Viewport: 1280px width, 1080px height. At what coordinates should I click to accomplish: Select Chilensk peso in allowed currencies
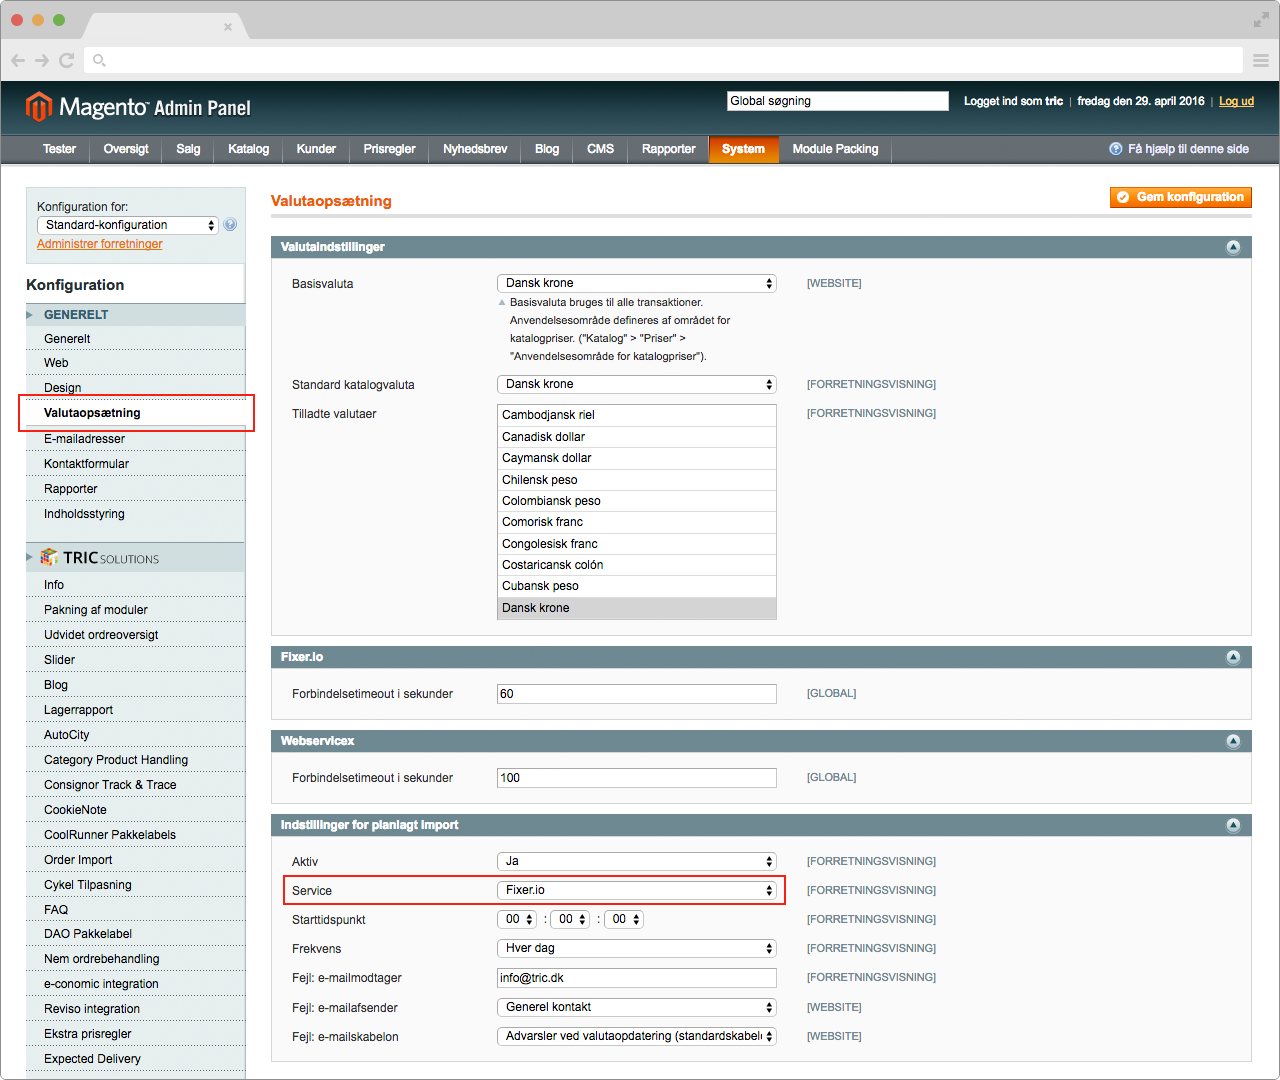pos(636,480)
